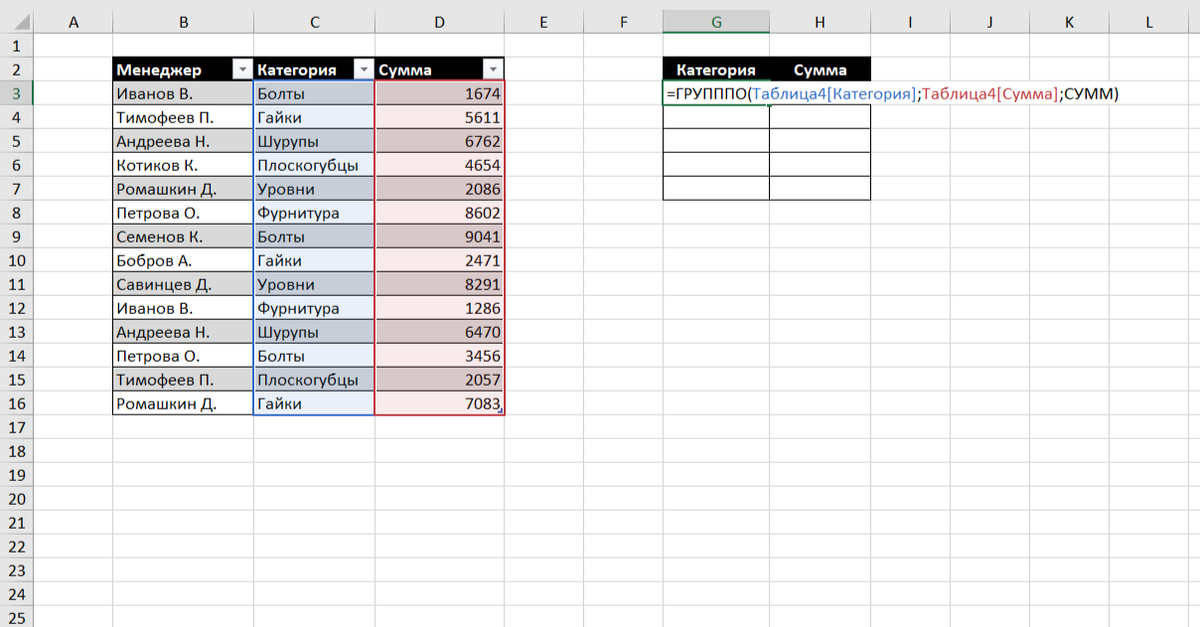The width and height of the screenshot is (1200, 627).
Task: Select the amount cell 1674
Action: coord(439,93)
